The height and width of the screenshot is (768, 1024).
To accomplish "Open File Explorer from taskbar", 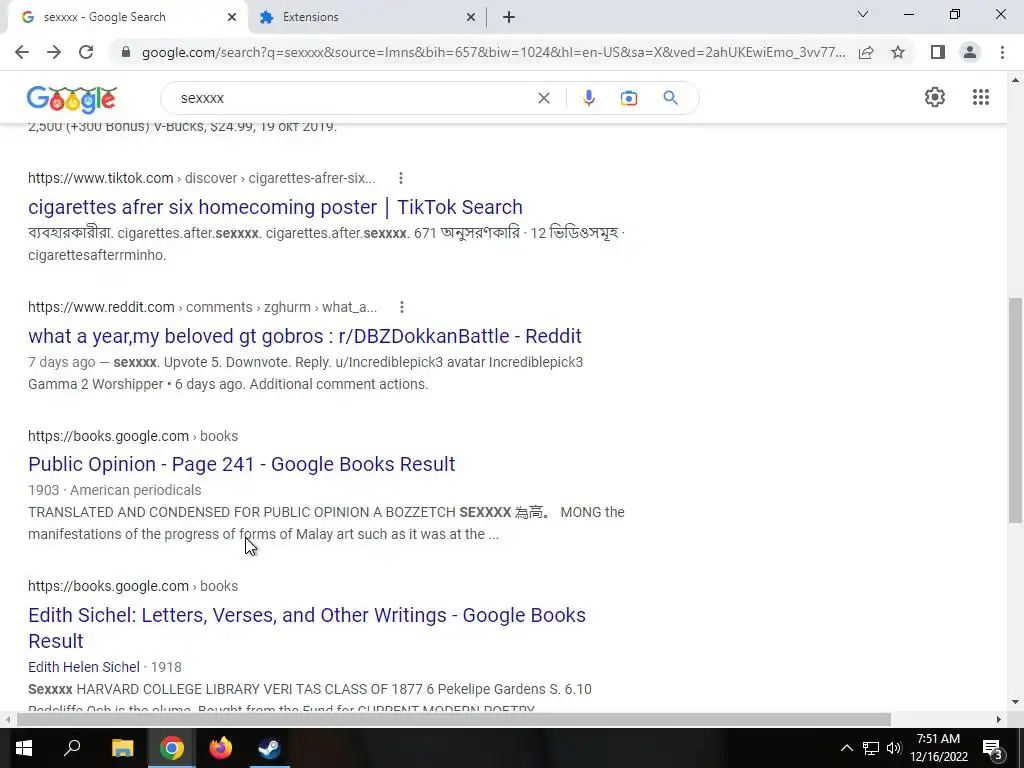I will pyautogui.click(x=122, y=748).
